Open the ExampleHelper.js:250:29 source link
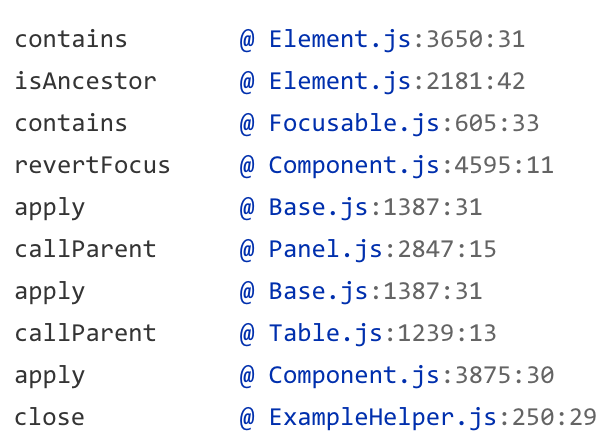Screen dimensions: 610x448 click(432, 418)
